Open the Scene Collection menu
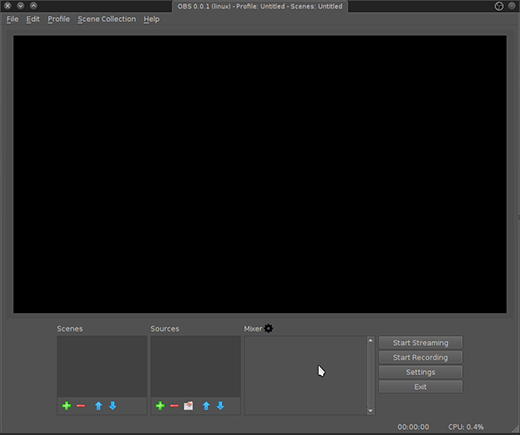Screen dimensions: 520x435 pos(107,19)
